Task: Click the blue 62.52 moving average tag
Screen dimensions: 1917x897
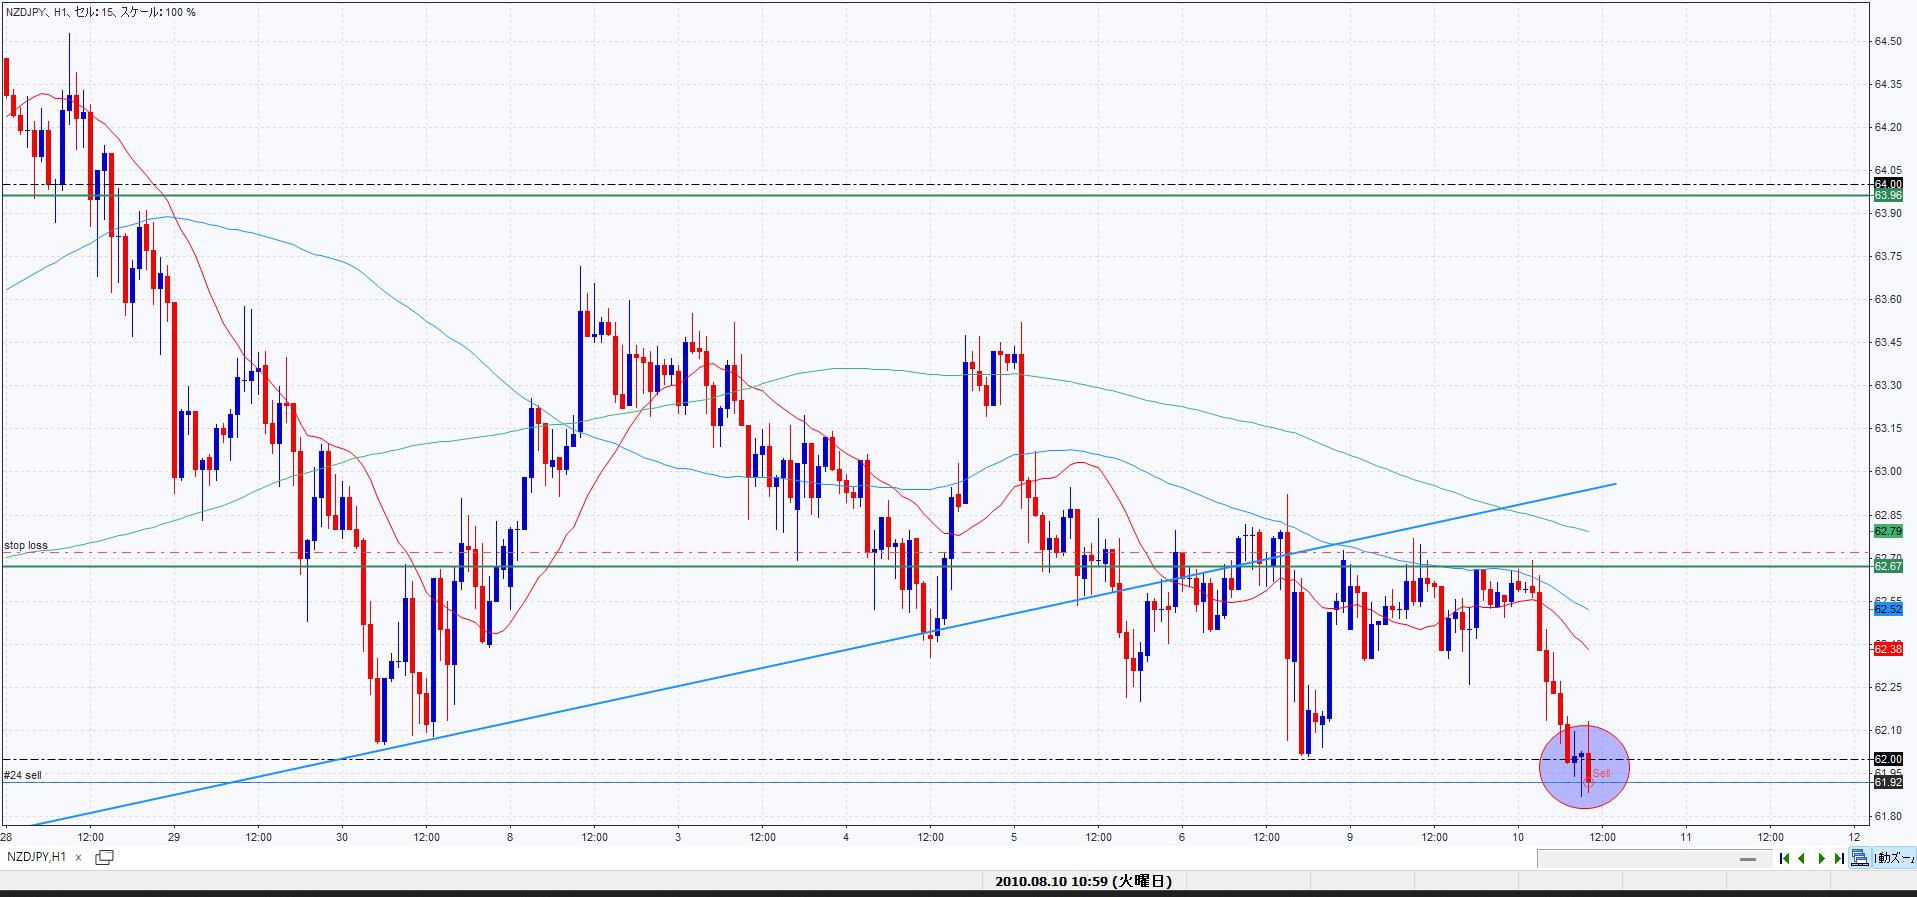Action: pos(1888,608)
